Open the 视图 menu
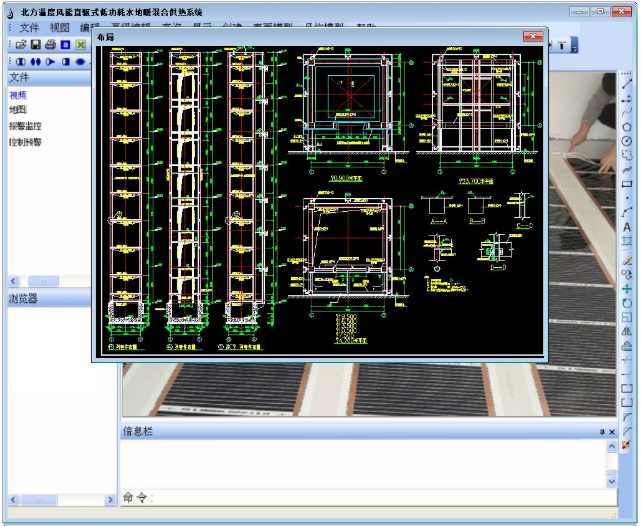This screenshot has width=641, height=526. click(x=61, y=28)
